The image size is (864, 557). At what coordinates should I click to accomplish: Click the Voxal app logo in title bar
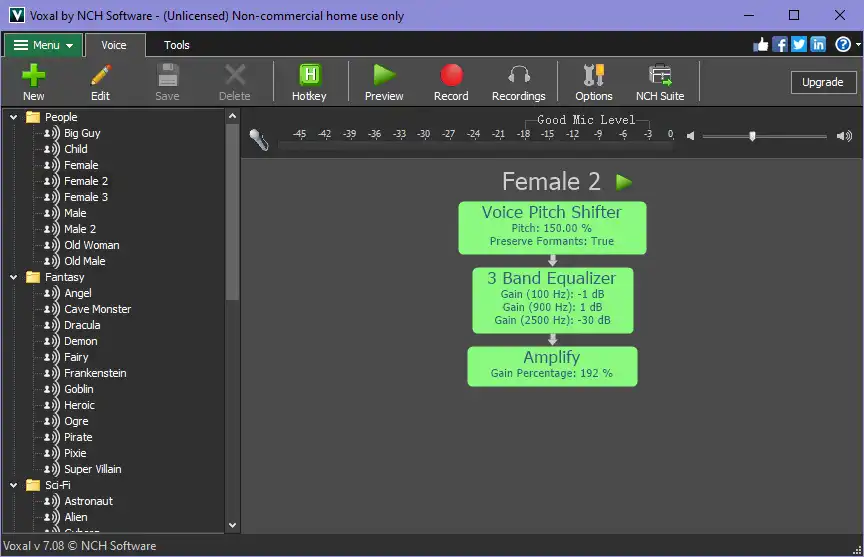[17, 15]
